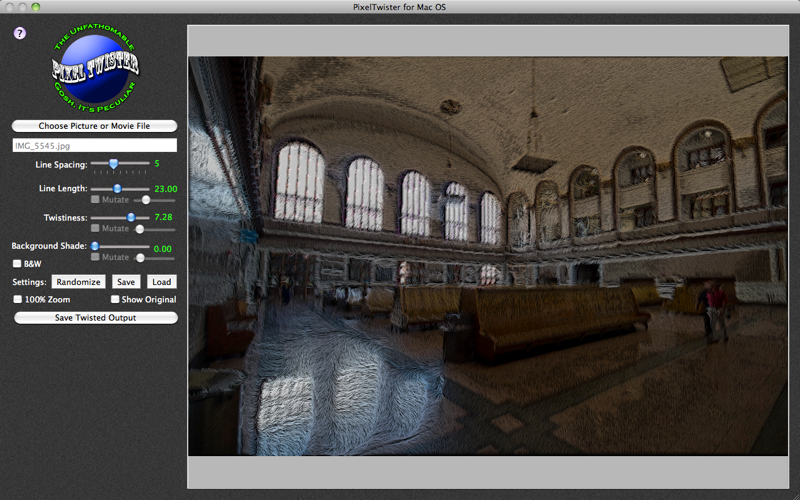Click the Background Shade value 0.00
Screen dimensions: 800x500
pos(163,249)
